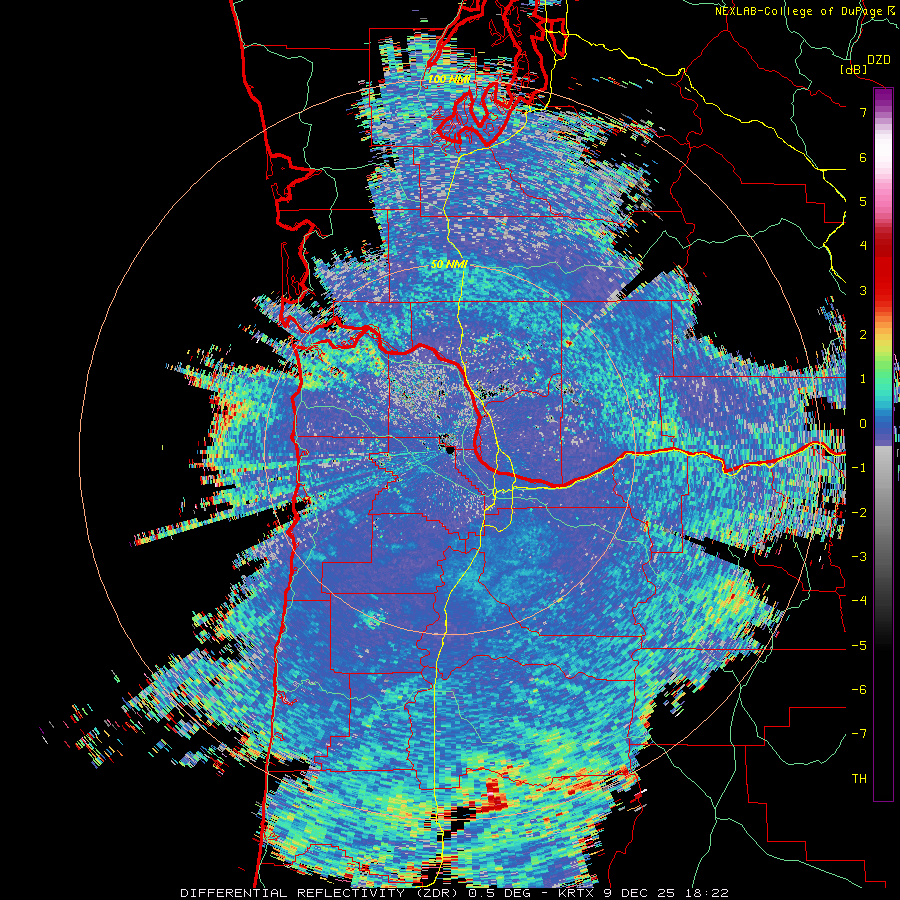Screen dimensions: 900x900
Task: Click the -6 dB scale label
Action: (859, 690)
